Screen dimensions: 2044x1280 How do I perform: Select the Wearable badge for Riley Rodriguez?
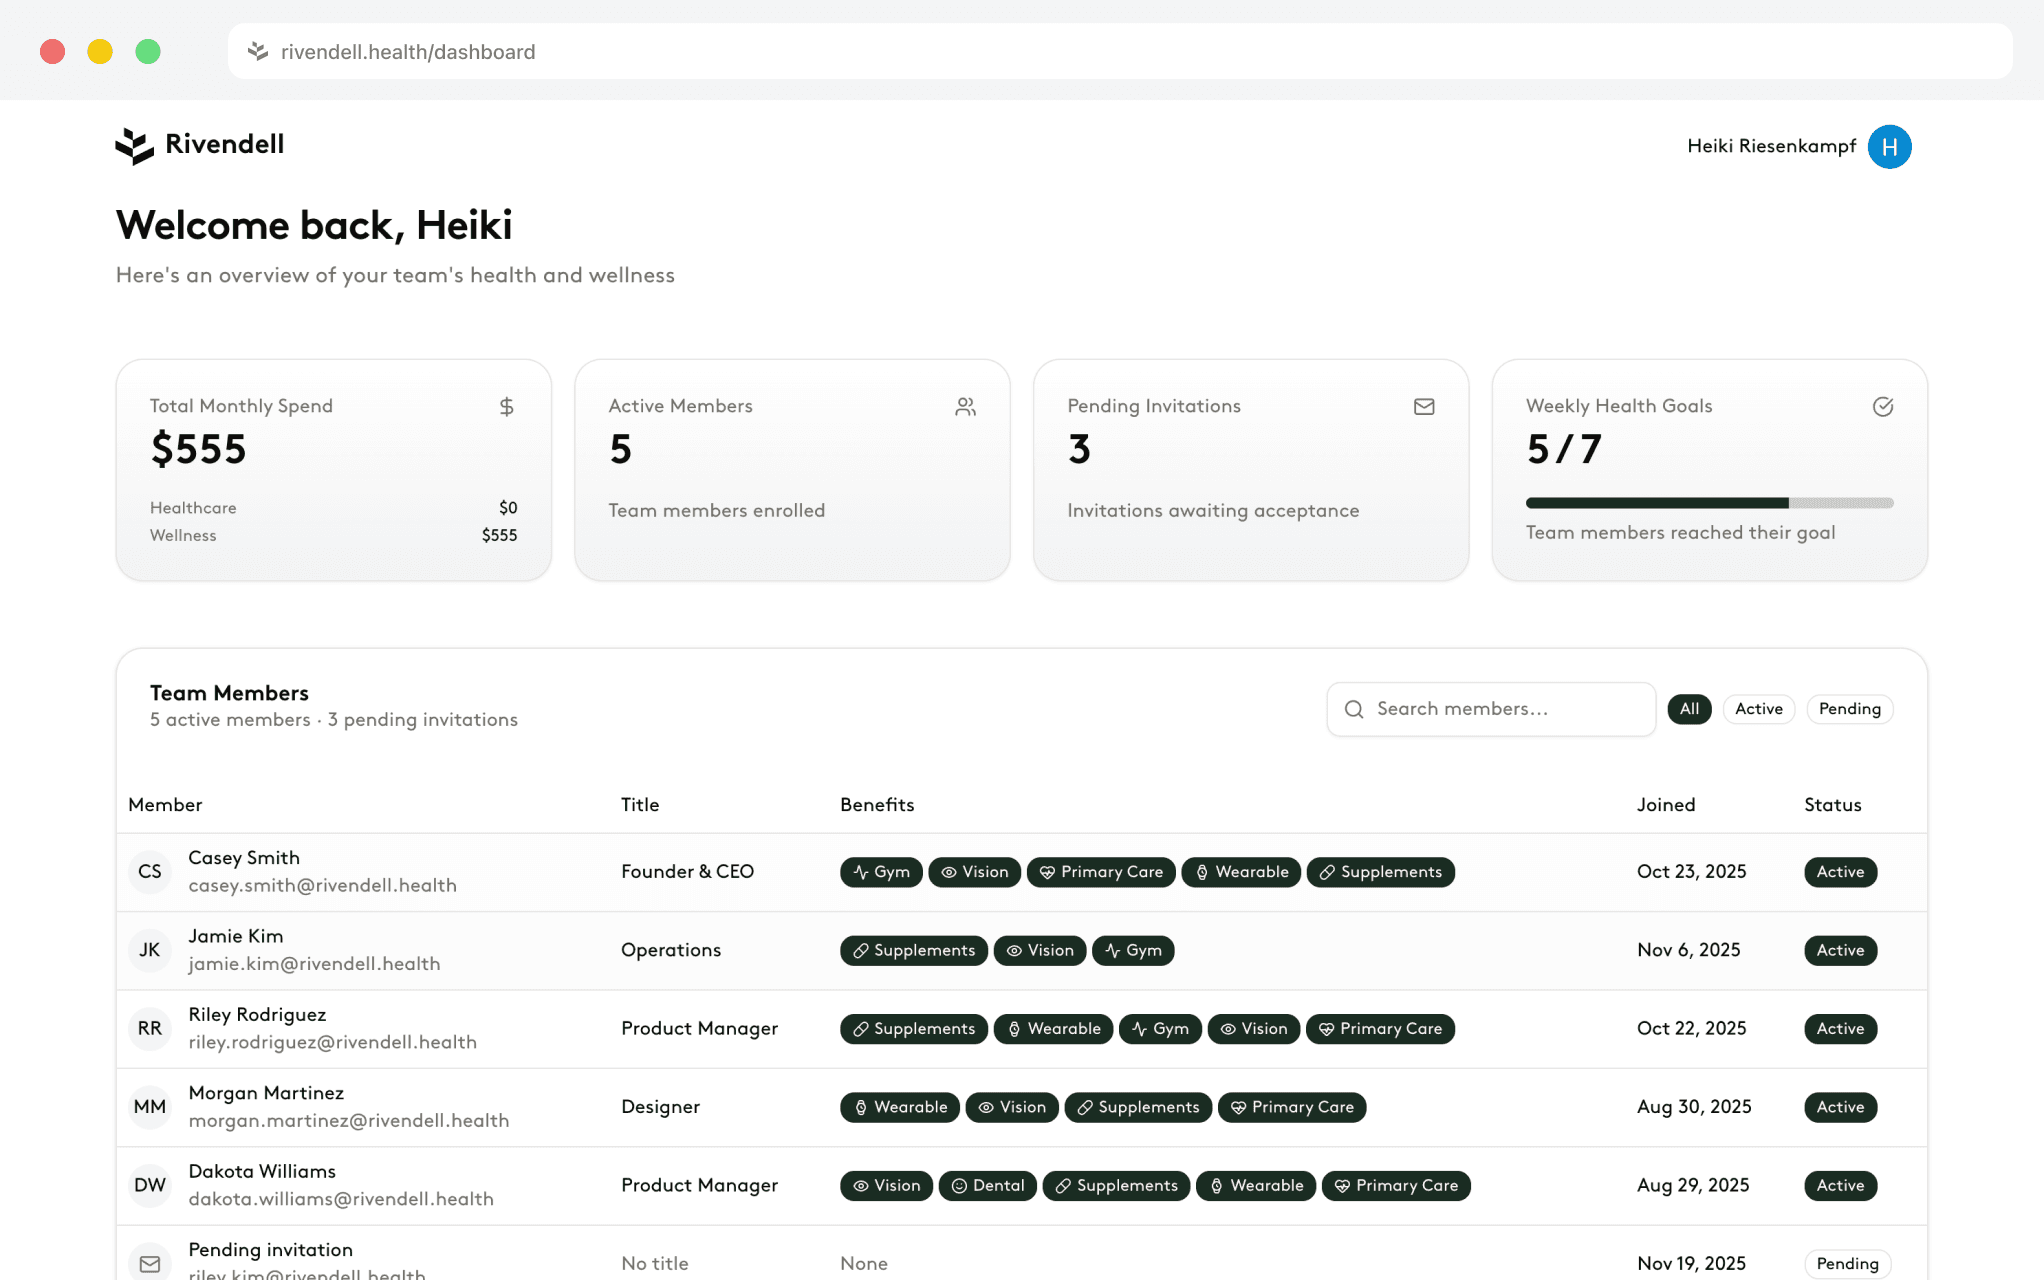(1053, 1028)
